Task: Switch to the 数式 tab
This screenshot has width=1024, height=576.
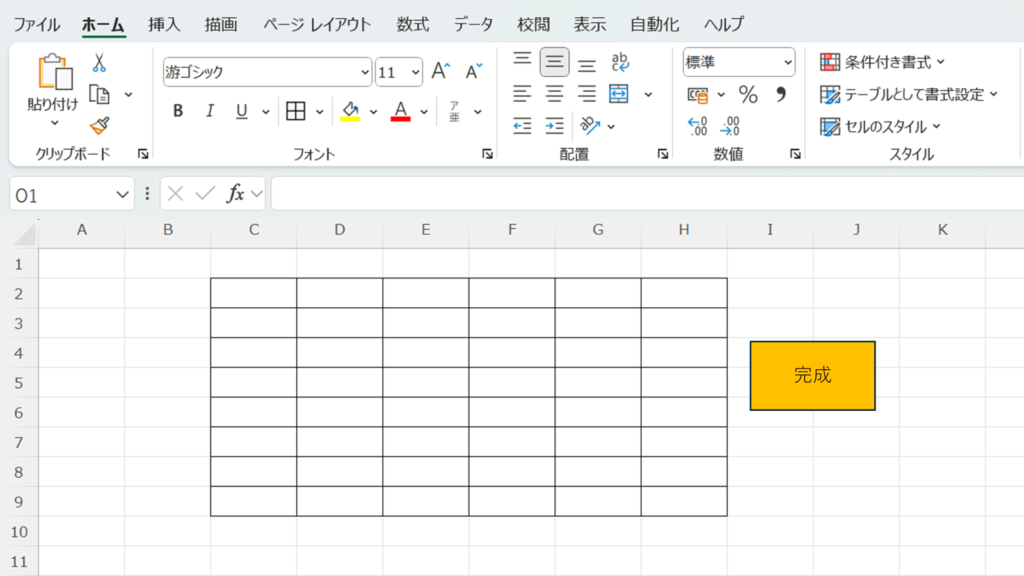Action: (413, 25)
